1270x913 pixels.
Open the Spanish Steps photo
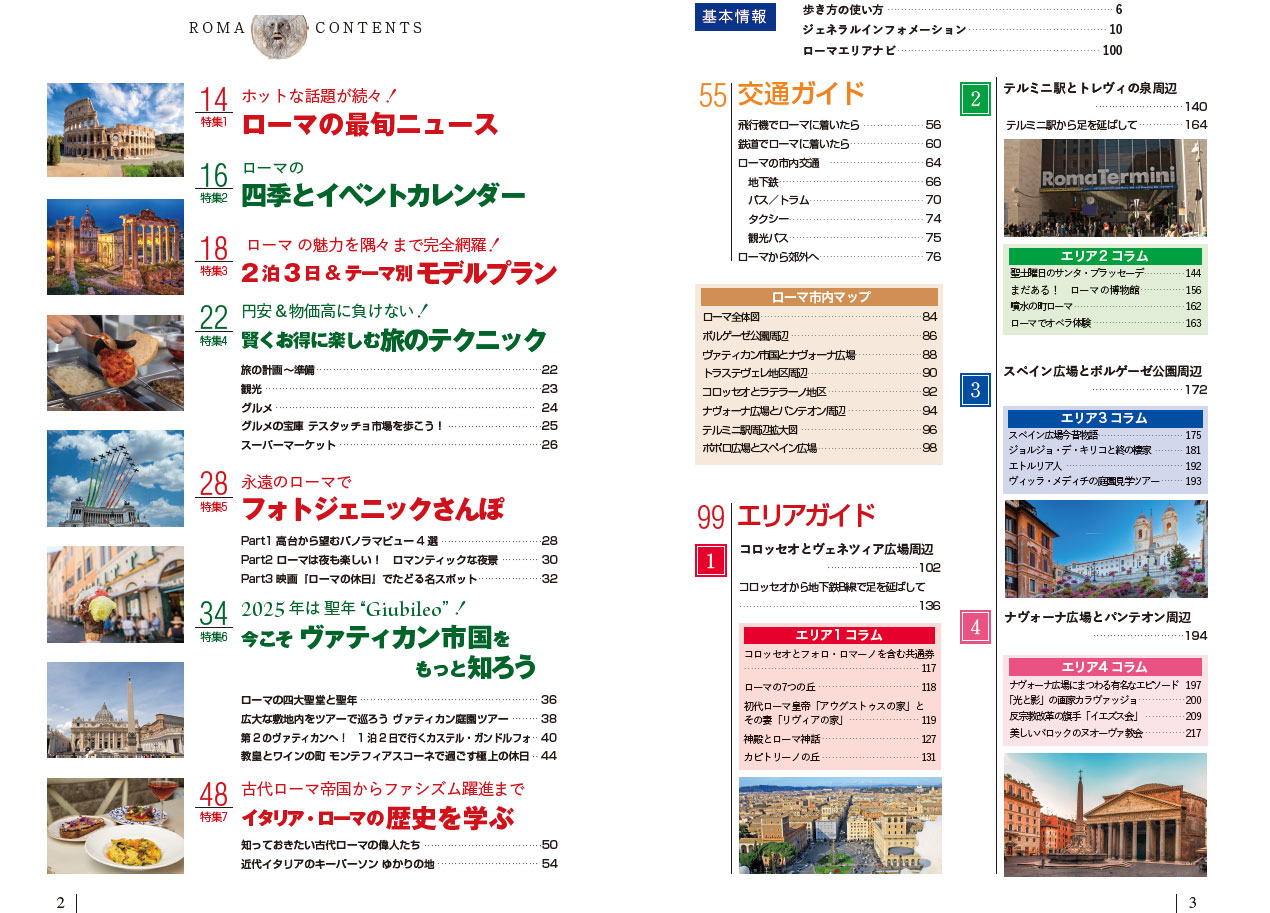(x=1105, y=549)
